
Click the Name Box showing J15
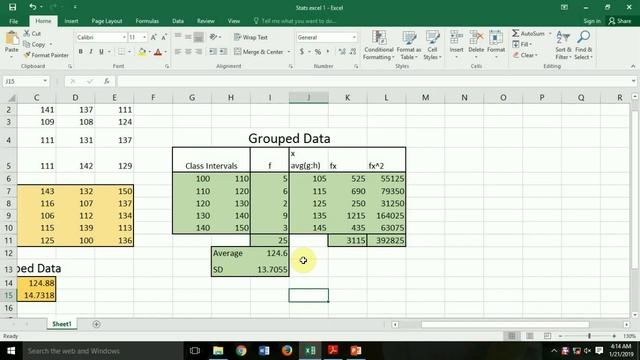tap(25, 81)
